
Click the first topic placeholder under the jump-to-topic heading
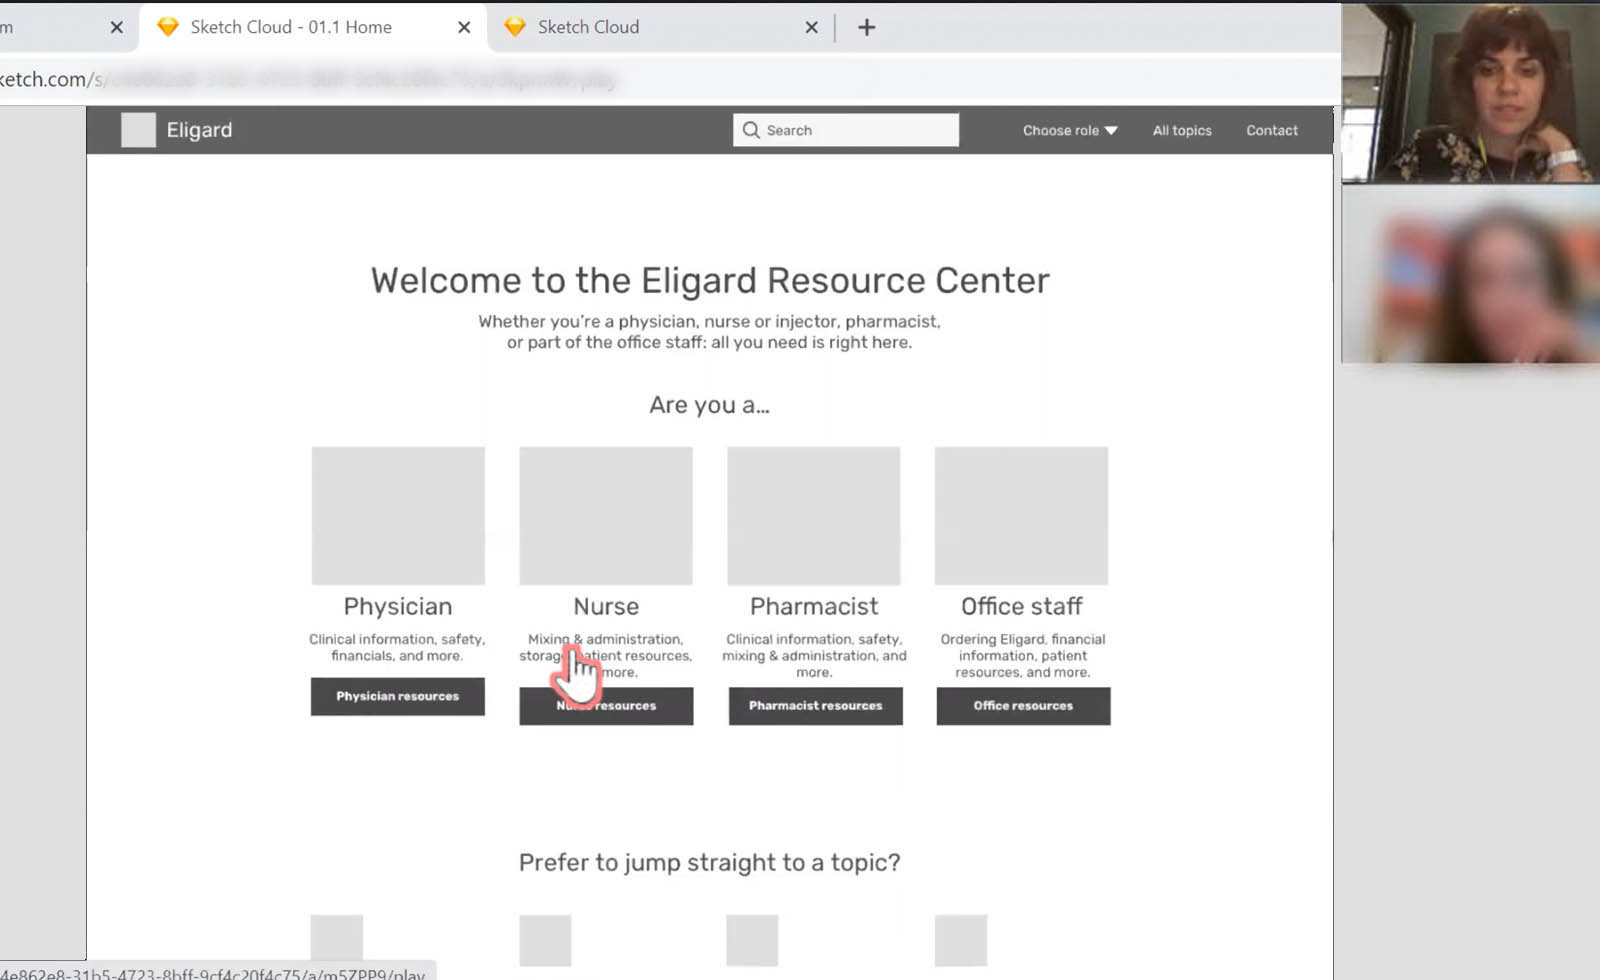pos(337,940)
